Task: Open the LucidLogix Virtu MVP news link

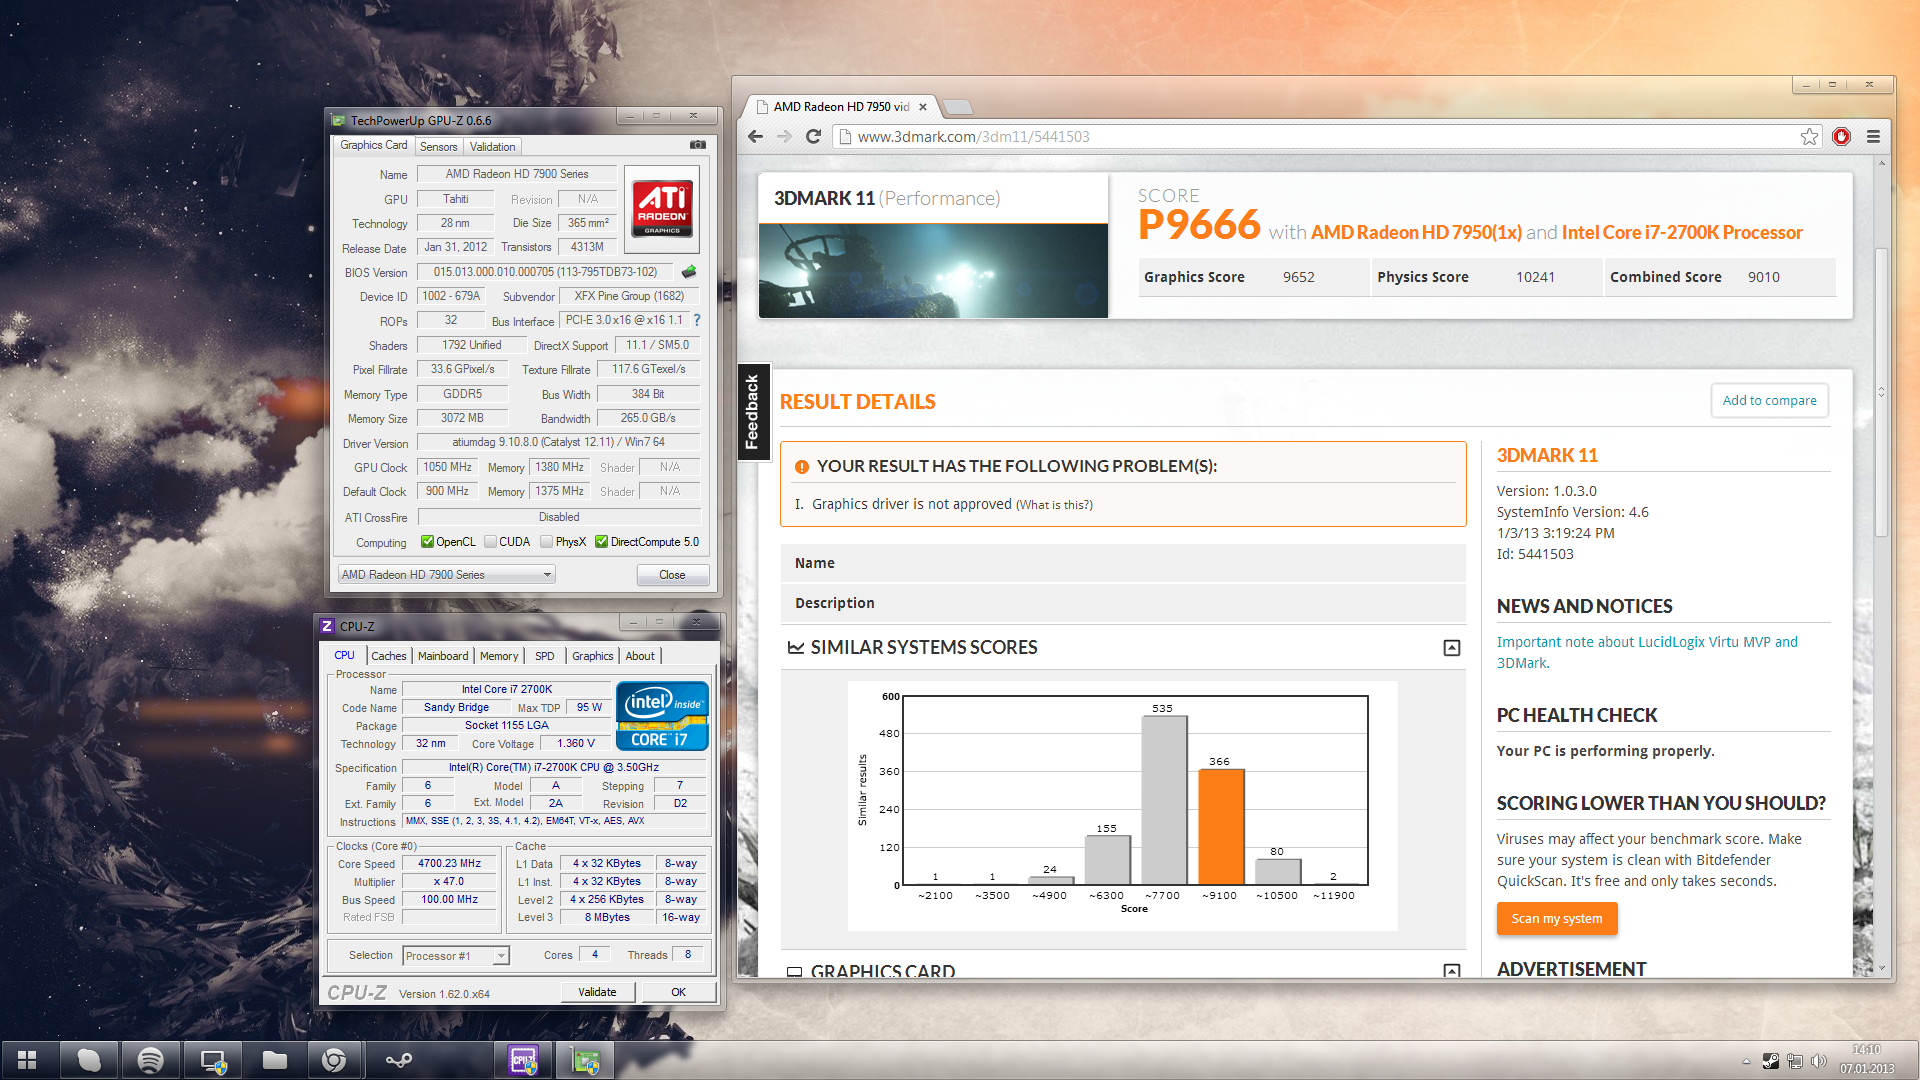Action: pos(1647,652)
